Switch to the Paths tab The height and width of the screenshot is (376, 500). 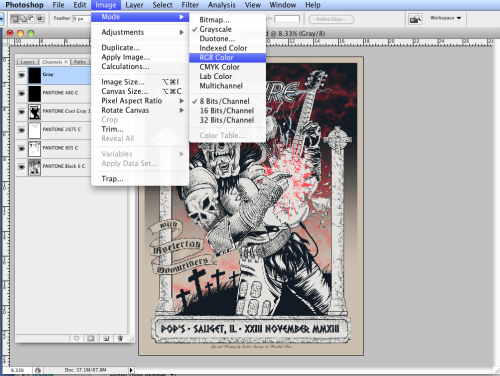(x=80, y=62)
